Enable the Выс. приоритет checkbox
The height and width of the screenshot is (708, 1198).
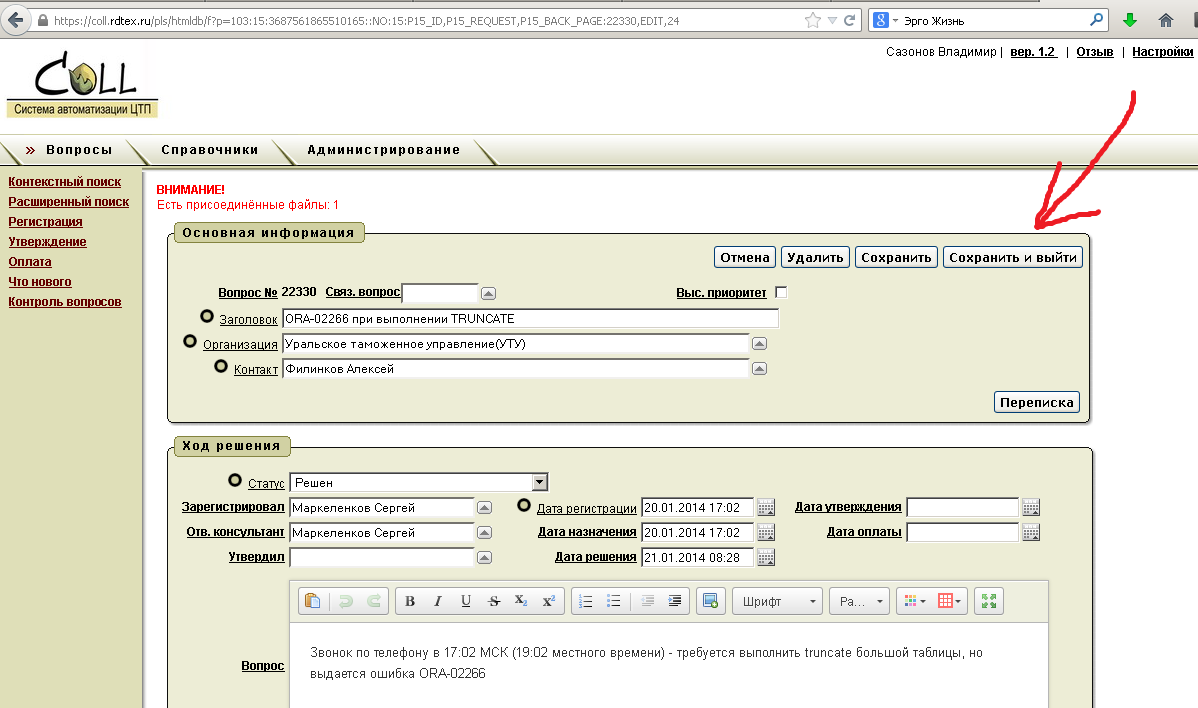[x=781, y=292]
